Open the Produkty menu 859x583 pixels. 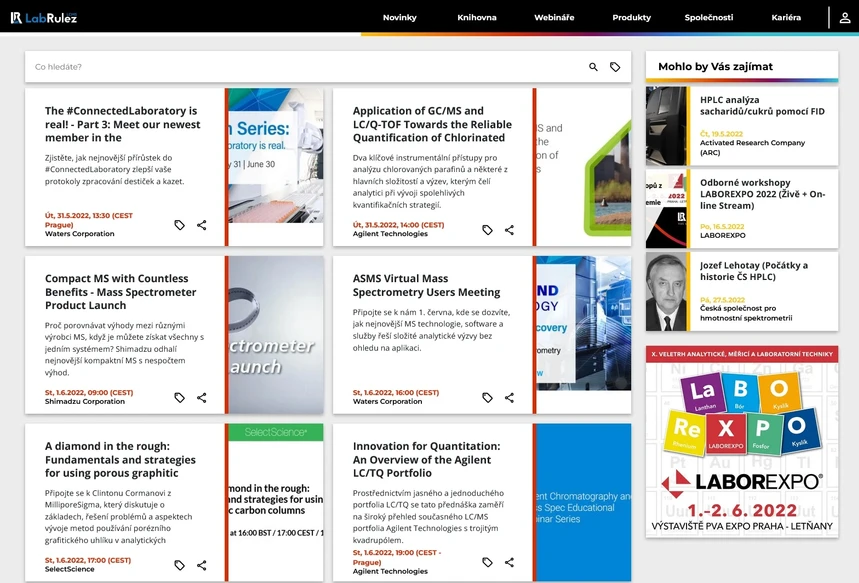(631, 18)
